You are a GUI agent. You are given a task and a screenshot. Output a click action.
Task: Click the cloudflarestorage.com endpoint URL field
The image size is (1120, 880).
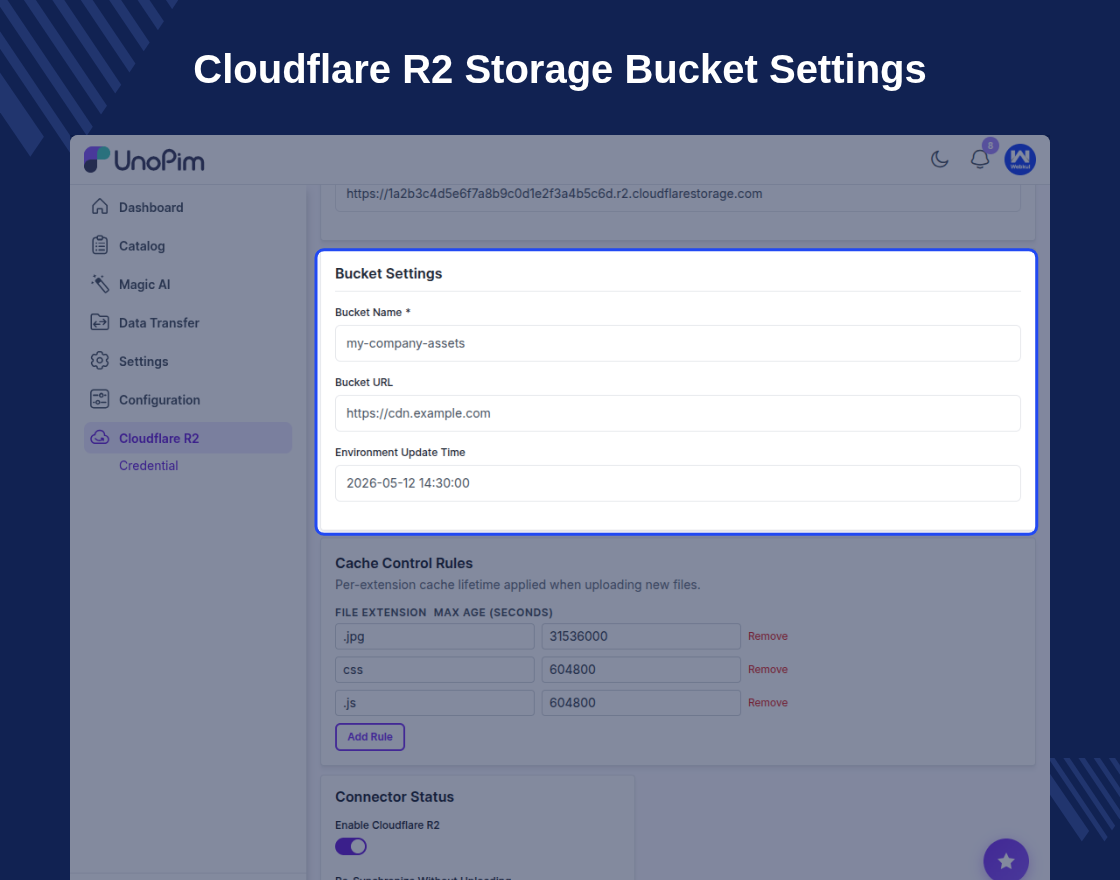point(678,196)
